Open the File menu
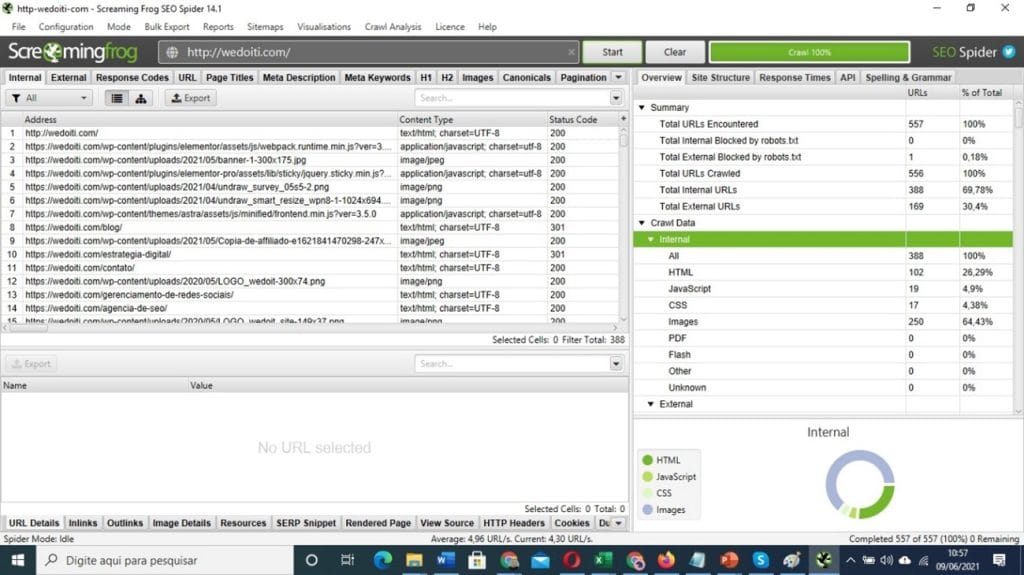The height and width of the screenshot is (575, 1024). 18,27
